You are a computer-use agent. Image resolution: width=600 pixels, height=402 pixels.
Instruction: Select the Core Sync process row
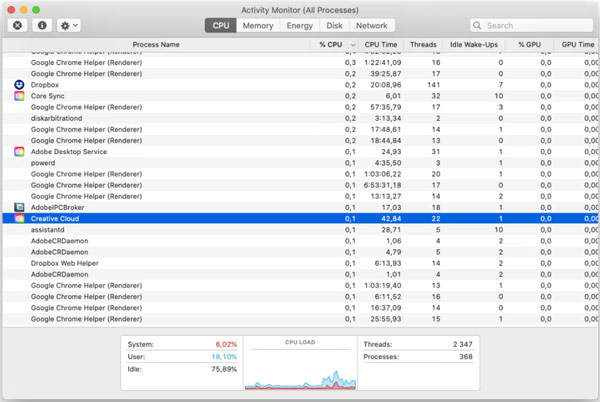tap(300, 96)
